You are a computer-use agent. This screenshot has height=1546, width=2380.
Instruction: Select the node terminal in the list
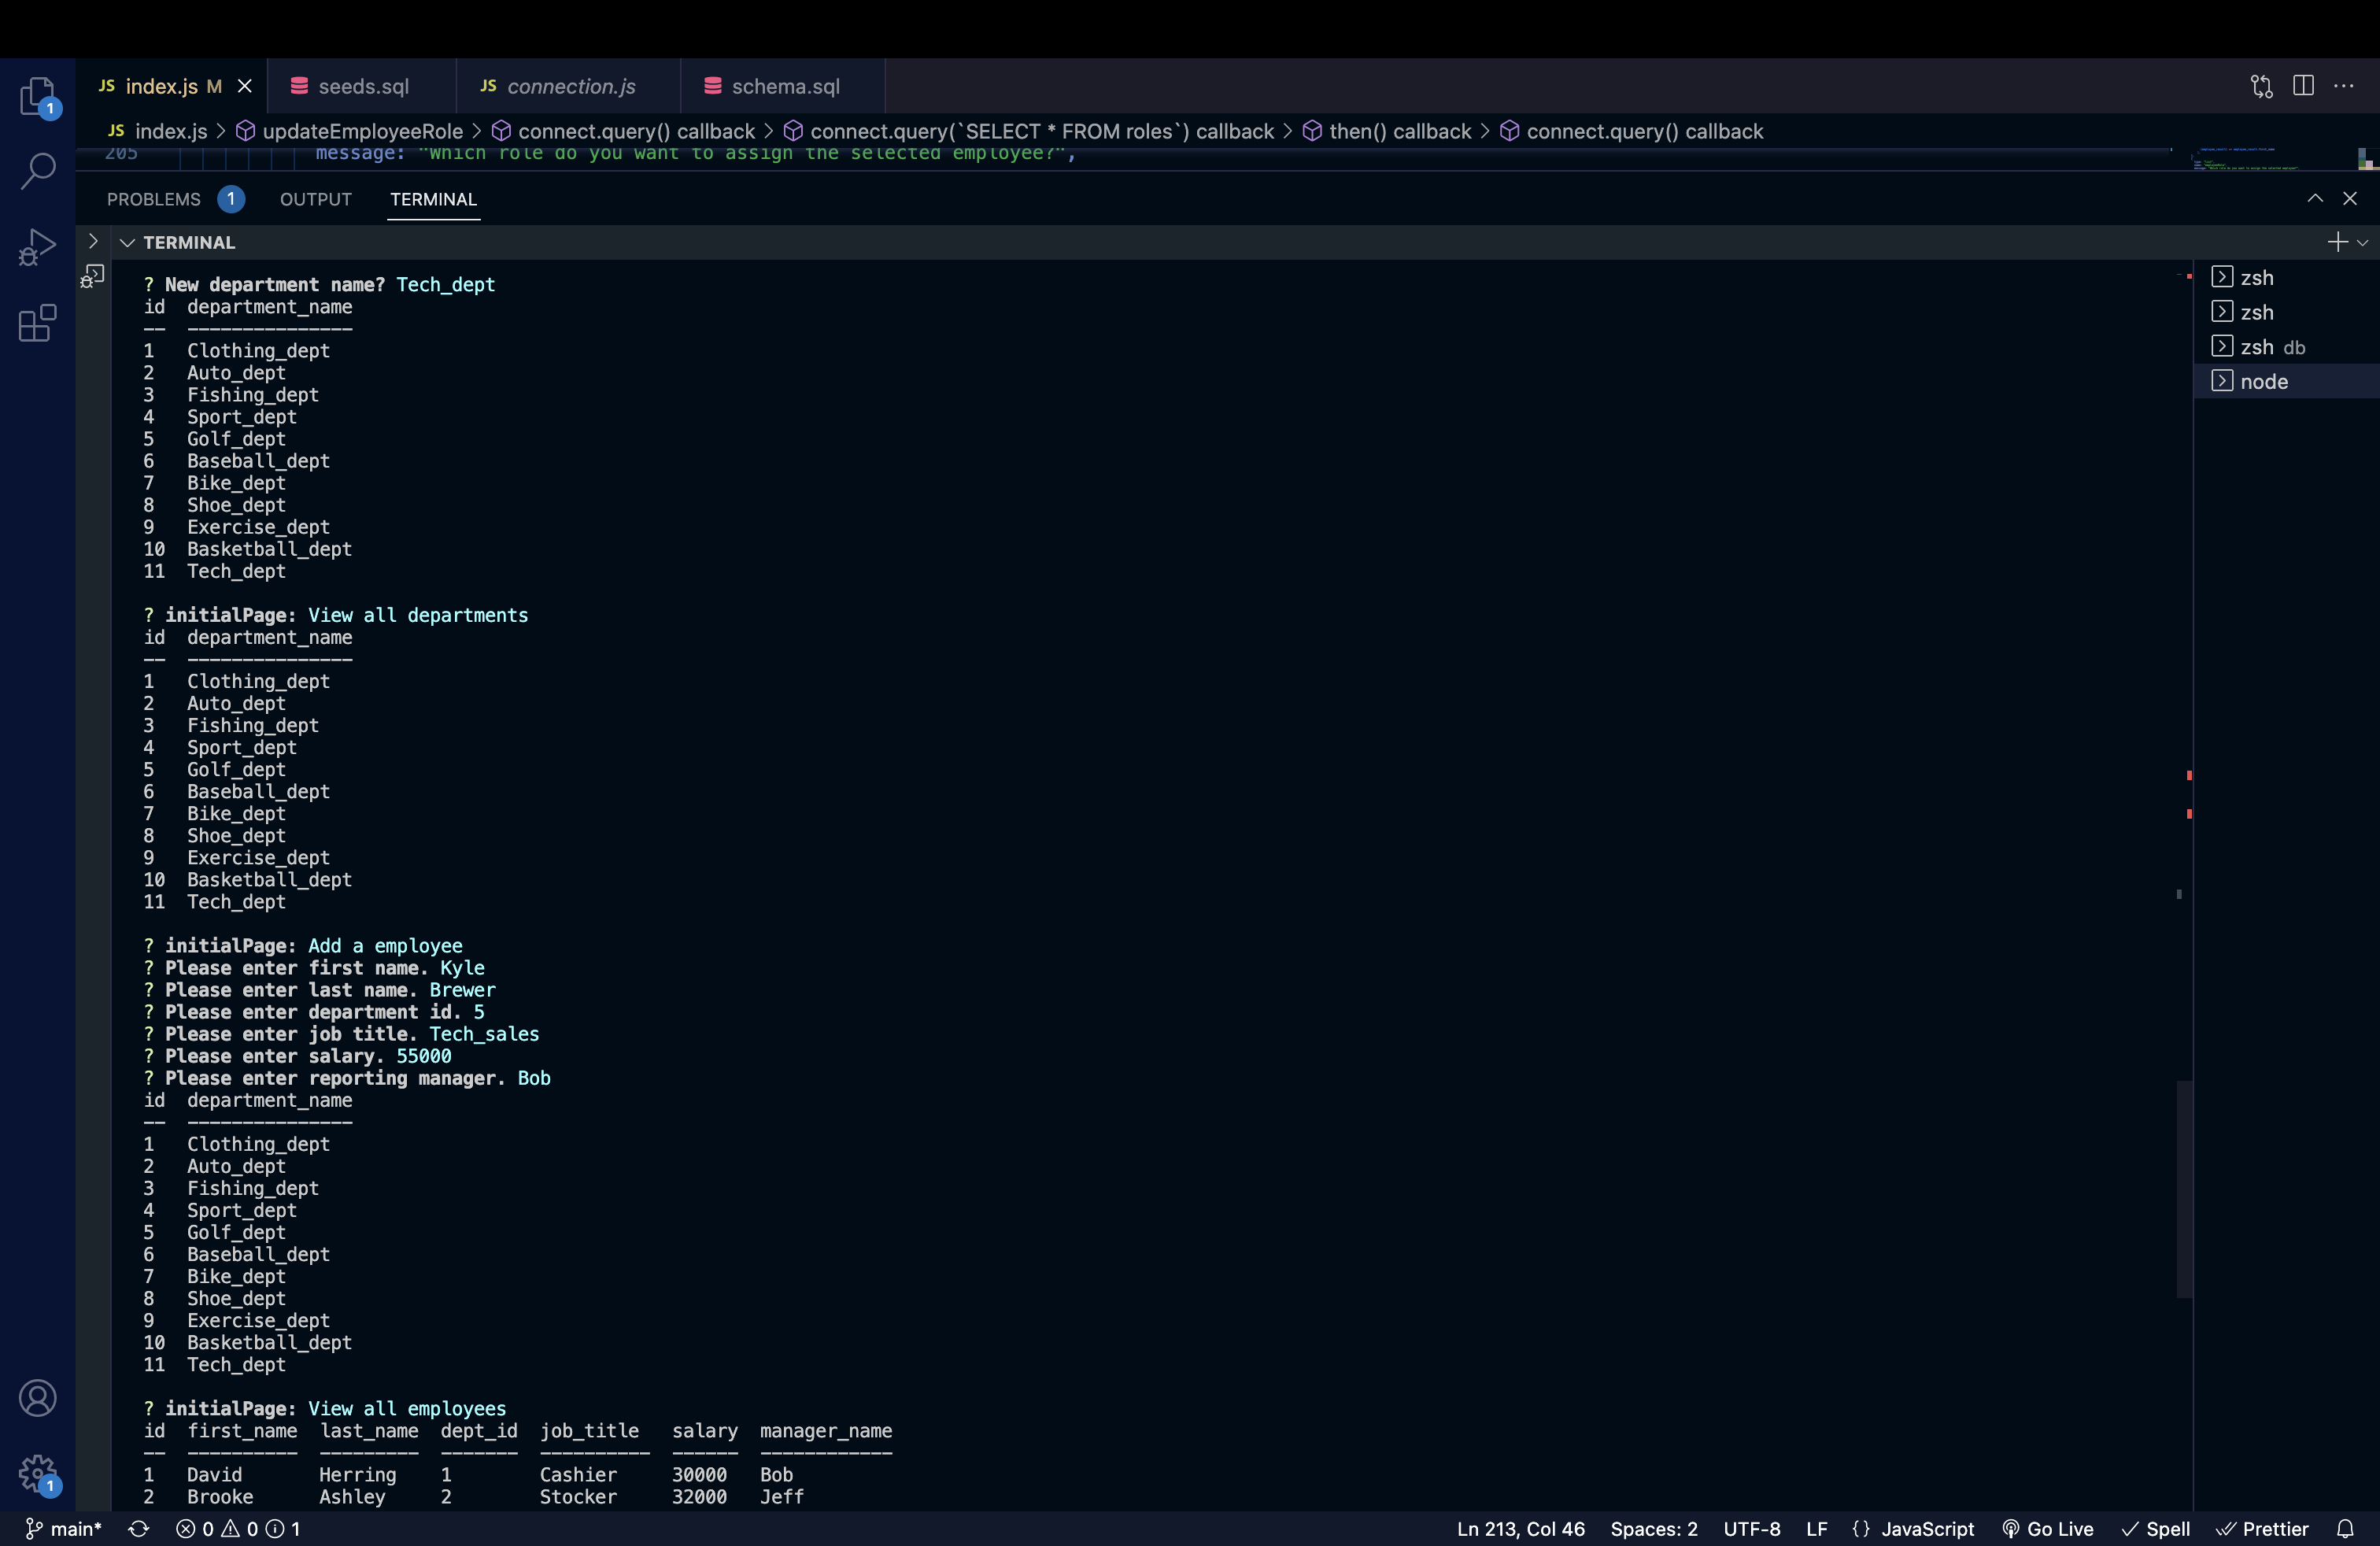pos(2286,381)
